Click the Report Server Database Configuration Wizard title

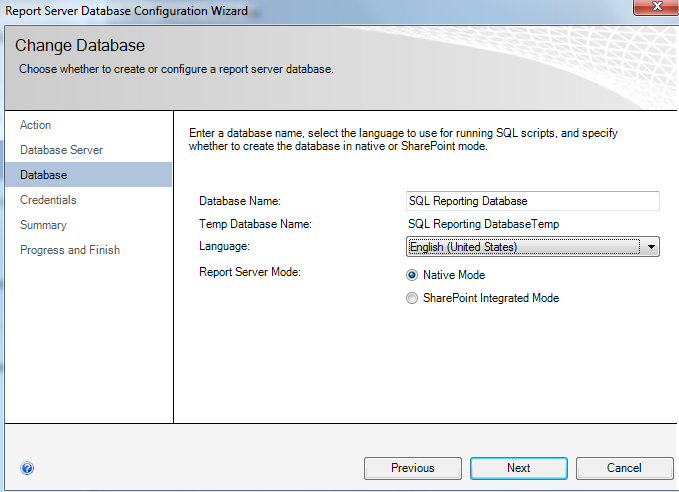tap(126, 10)
